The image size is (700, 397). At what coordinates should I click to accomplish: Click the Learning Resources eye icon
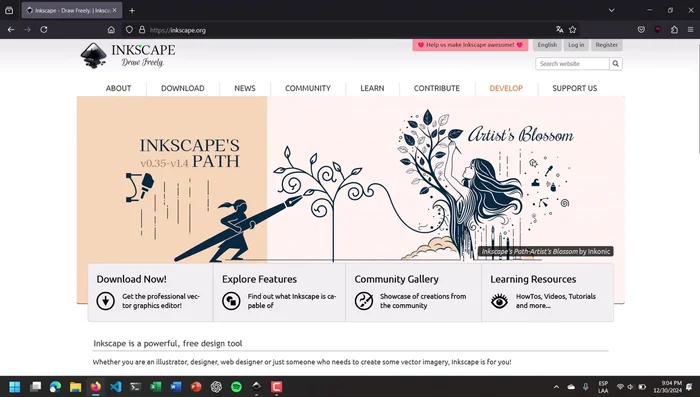point(499,301)
